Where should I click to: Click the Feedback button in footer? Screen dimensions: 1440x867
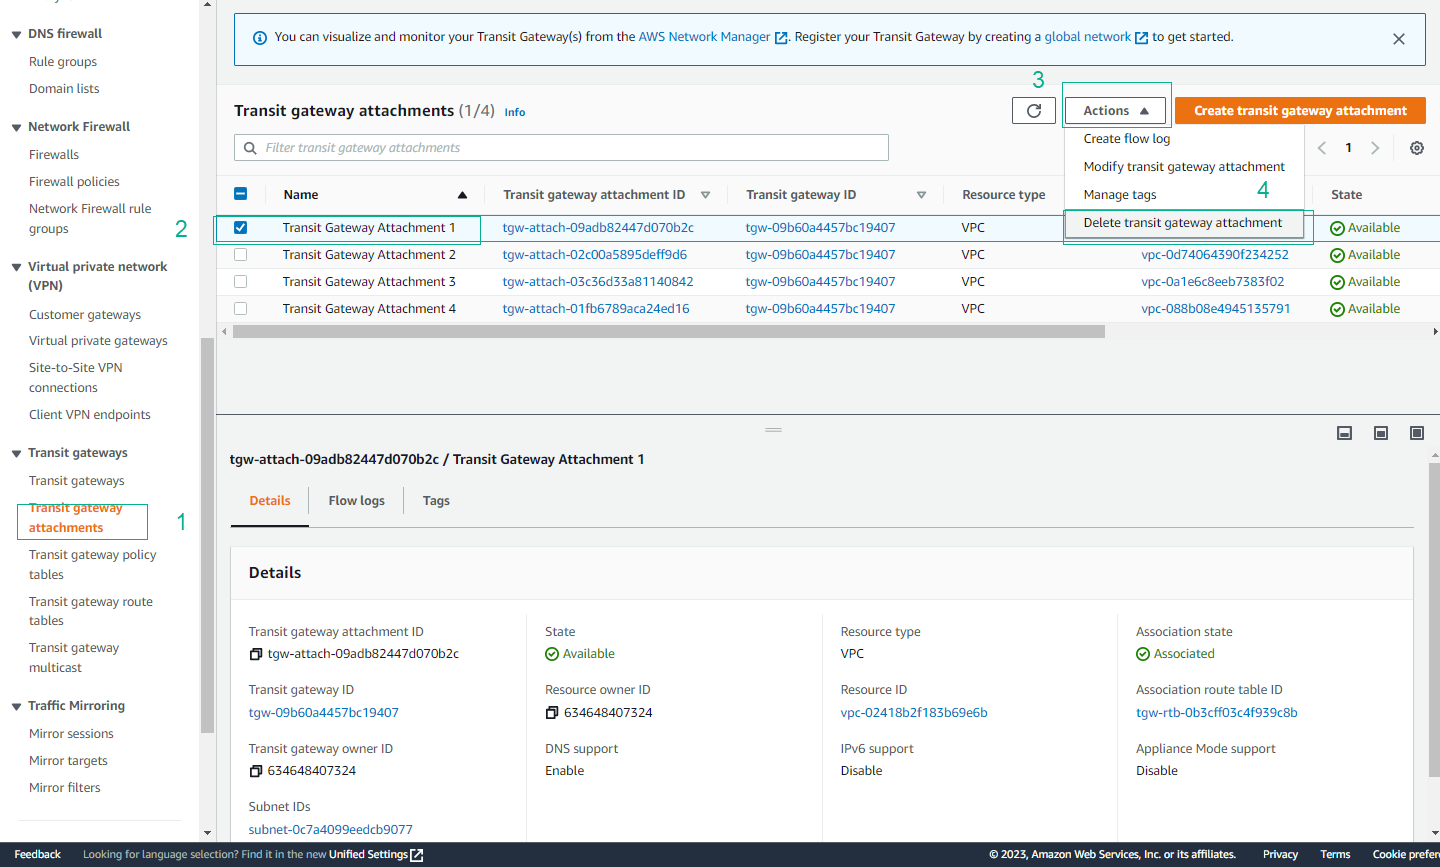point(37,855)
